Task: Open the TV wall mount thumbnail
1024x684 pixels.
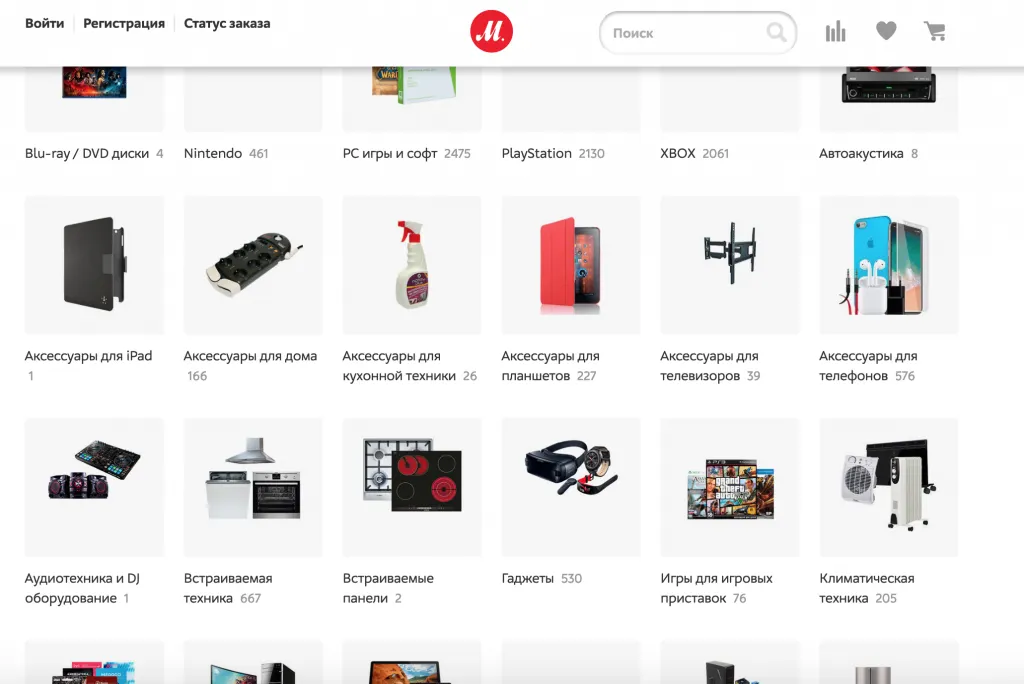Action: point(730,264)
